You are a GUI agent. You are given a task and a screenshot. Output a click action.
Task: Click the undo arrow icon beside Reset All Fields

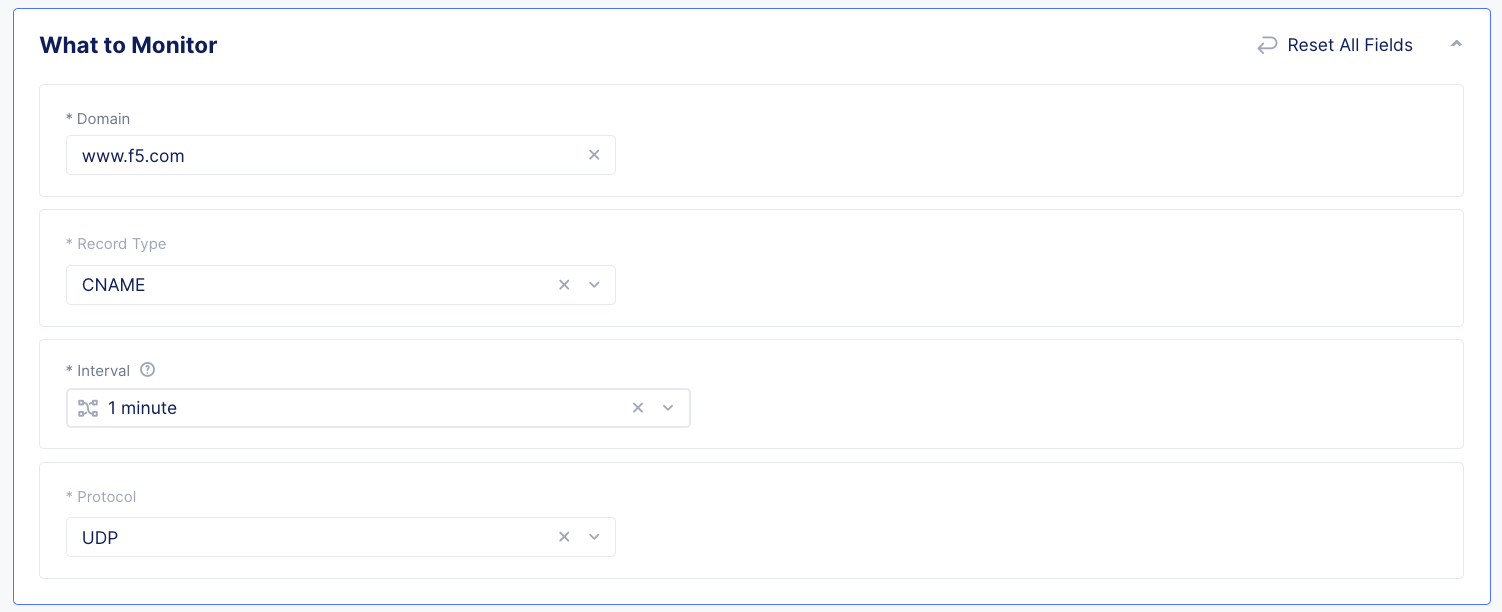(x=1267, y=45)
